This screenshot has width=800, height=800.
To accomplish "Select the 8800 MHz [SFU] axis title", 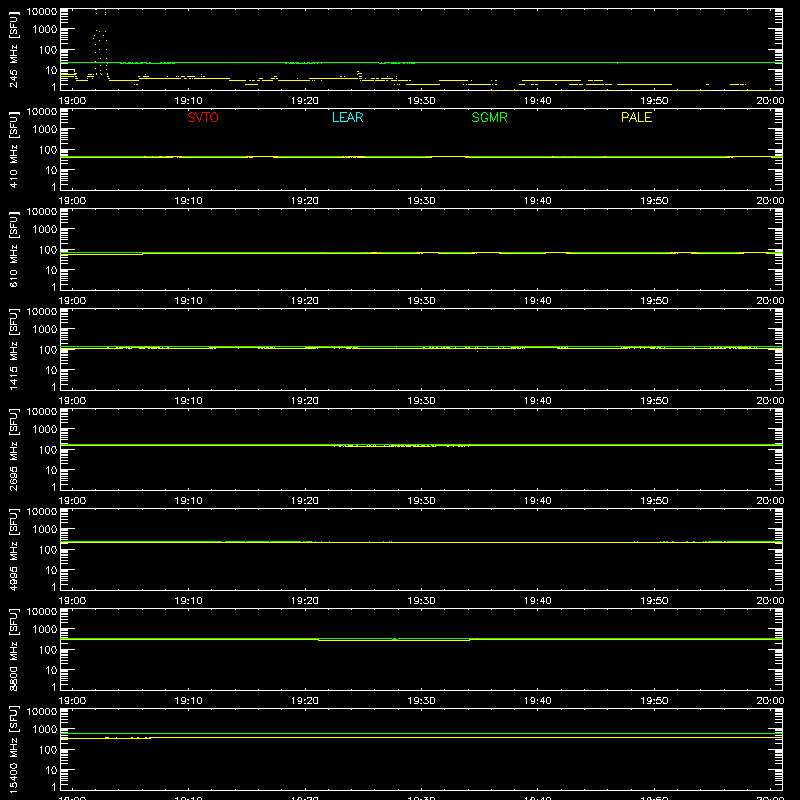I will point(13,649).
